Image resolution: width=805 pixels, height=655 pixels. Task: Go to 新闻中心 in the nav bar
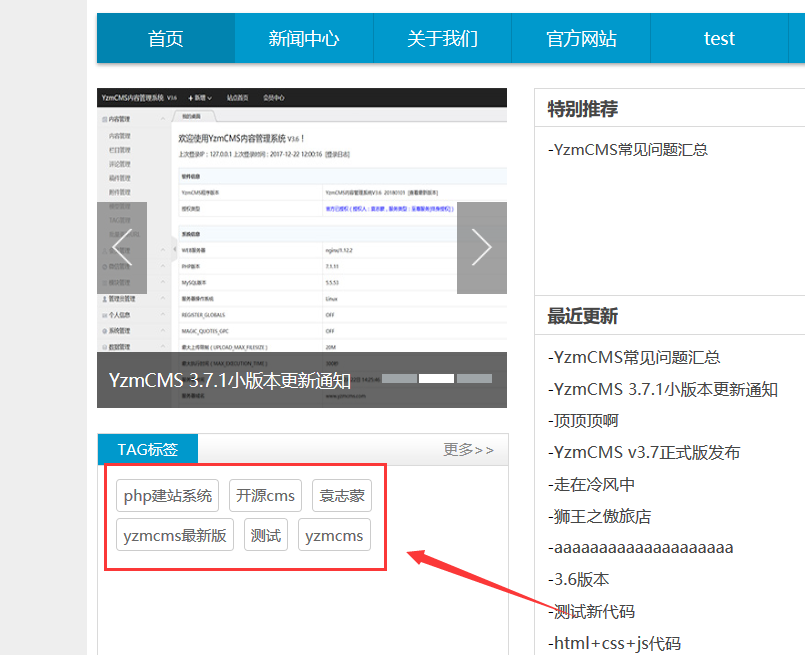tap(304, 38)
